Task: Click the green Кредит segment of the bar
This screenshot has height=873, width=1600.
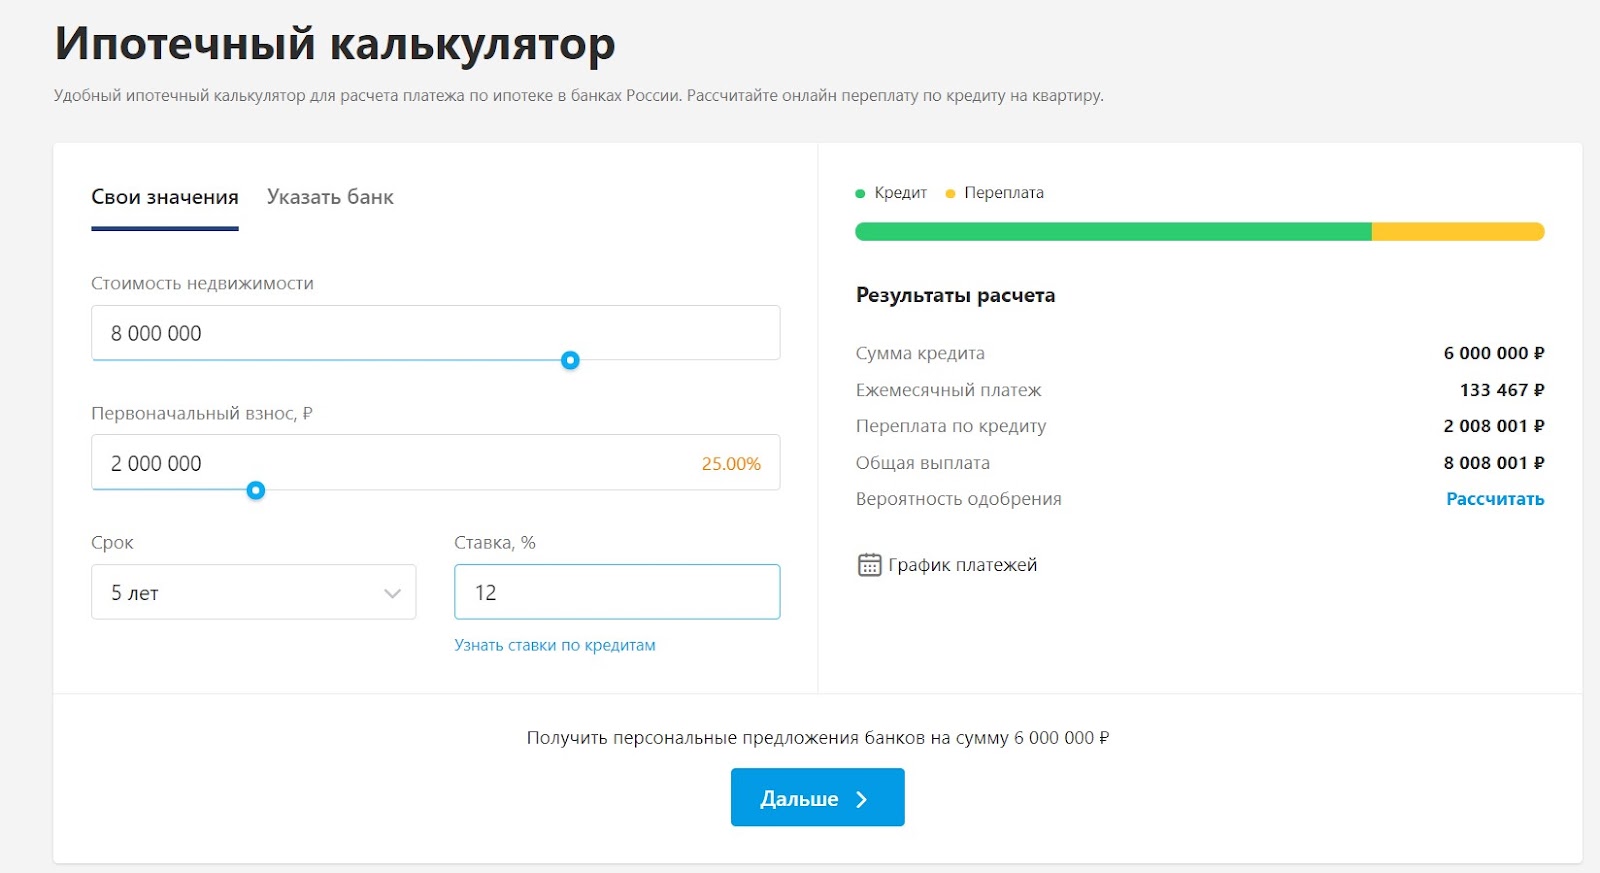Action: click(x=1113, y=232)
